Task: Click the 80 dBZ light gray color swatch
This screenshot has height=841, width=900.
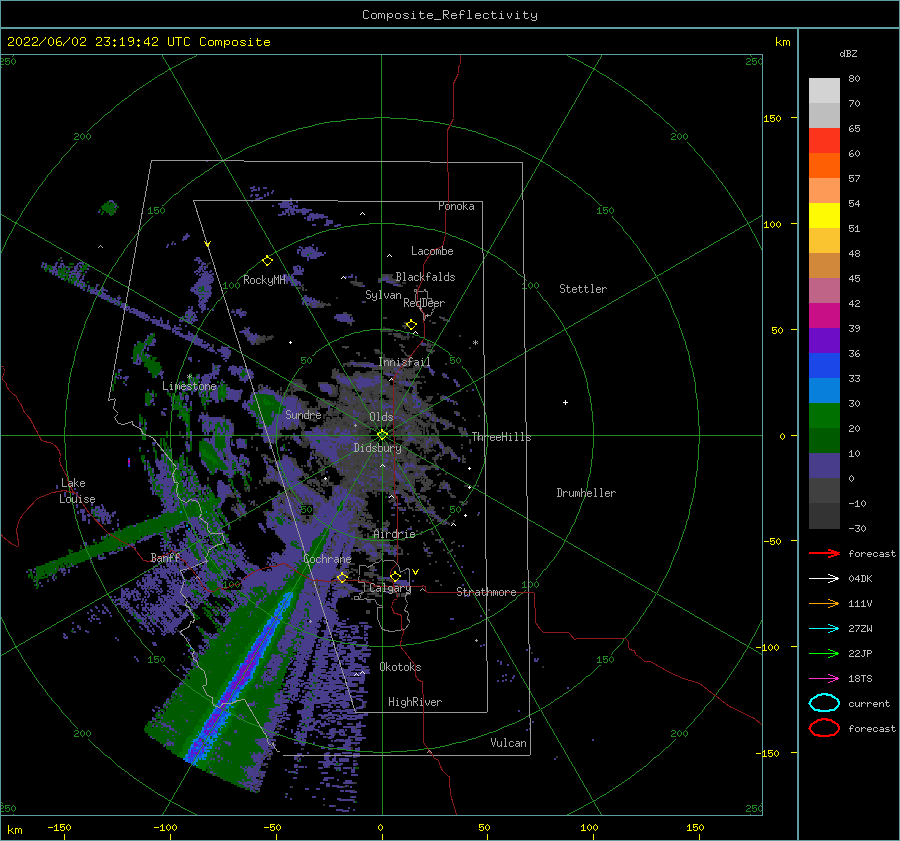Action: 824,90
